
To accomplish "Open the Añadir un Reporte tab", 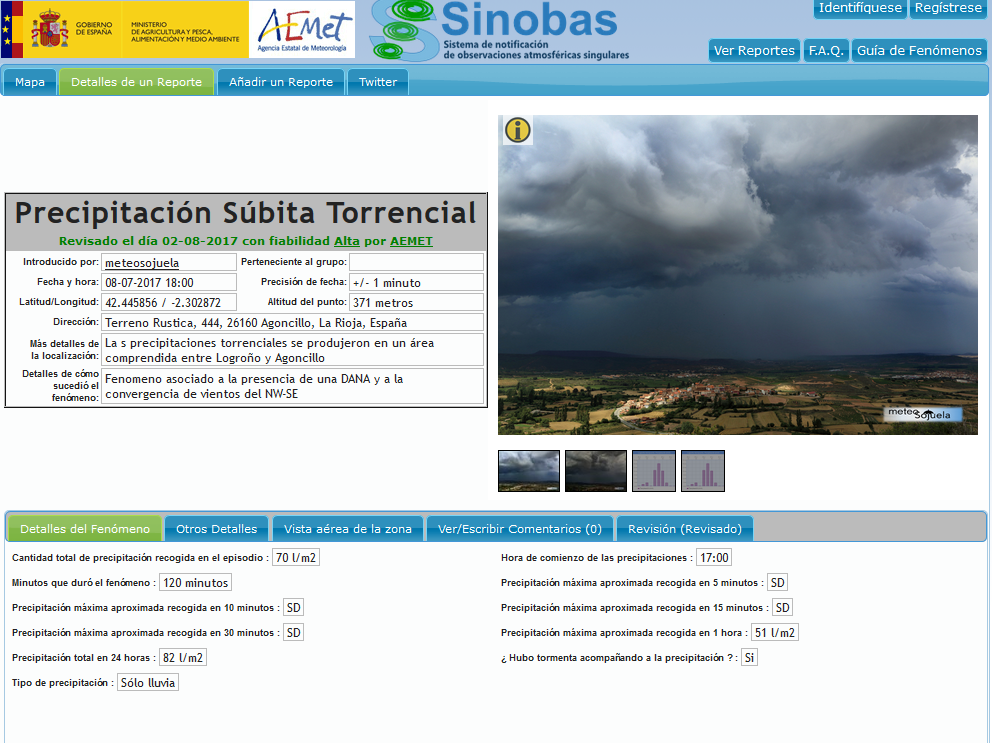I will click(x=281, y=82).
